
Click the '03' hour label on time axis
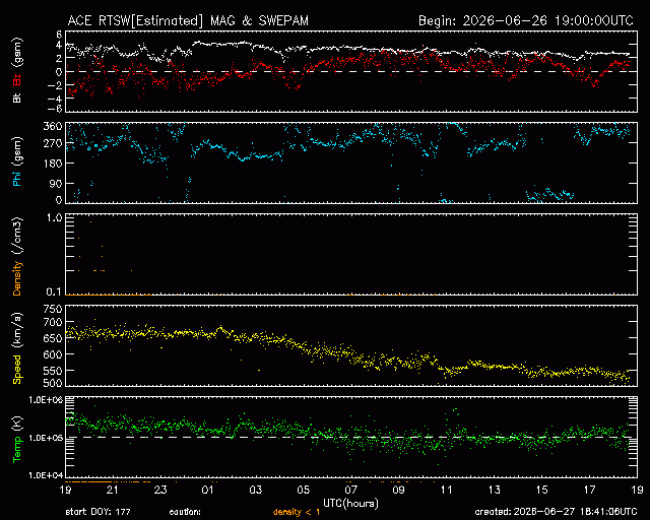point(255,490)
